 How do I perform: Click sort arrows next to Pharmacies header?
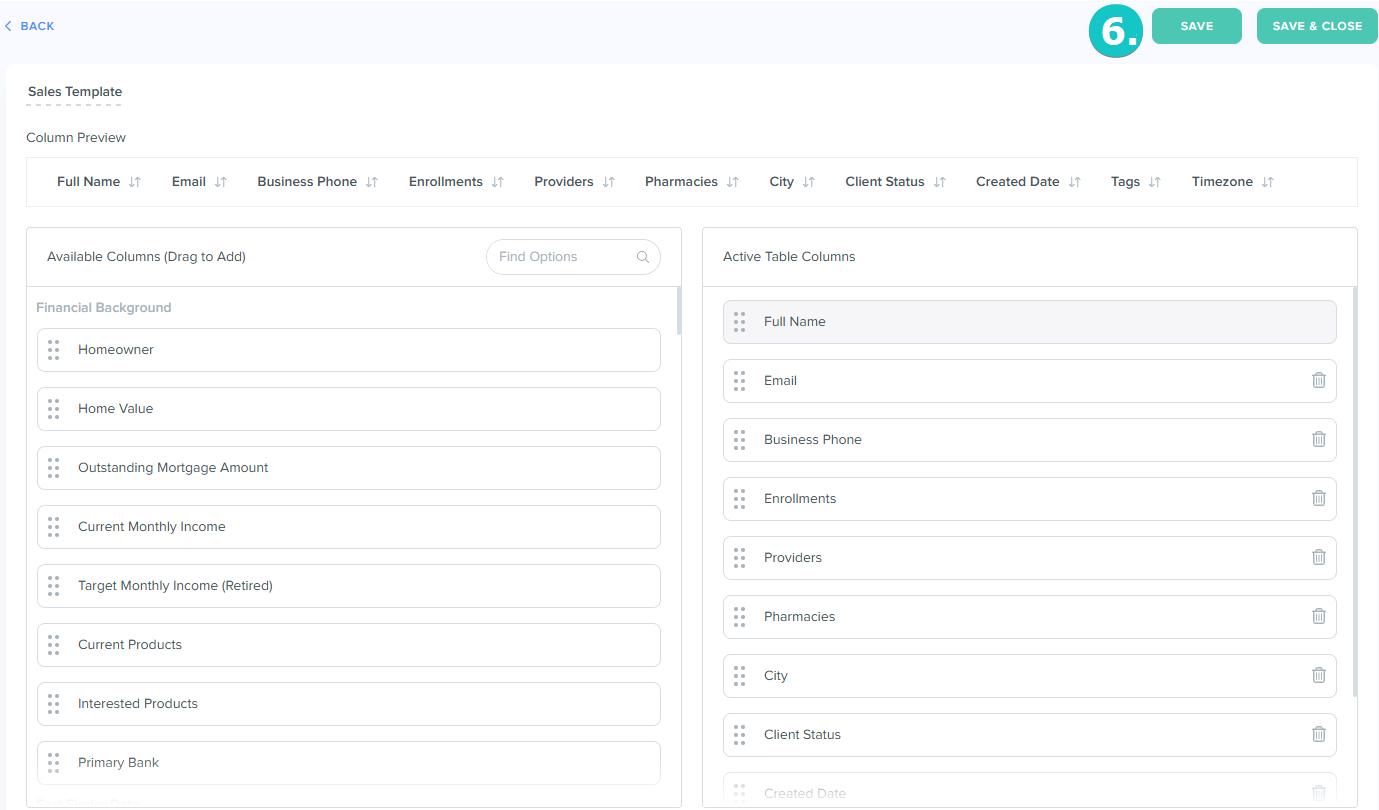pyautogui.click(x=733, y=182)
